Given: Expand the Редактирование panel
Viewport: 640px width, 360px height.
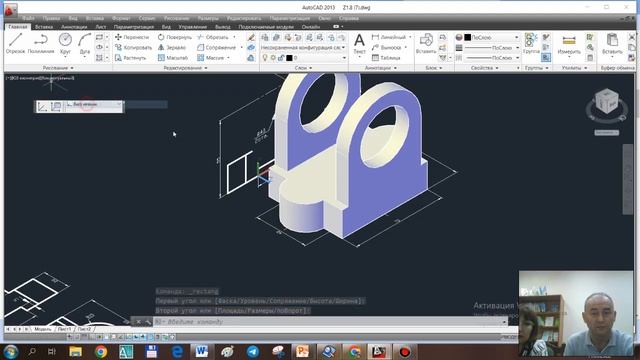Looking at the screenshot, I should (185, 68).
